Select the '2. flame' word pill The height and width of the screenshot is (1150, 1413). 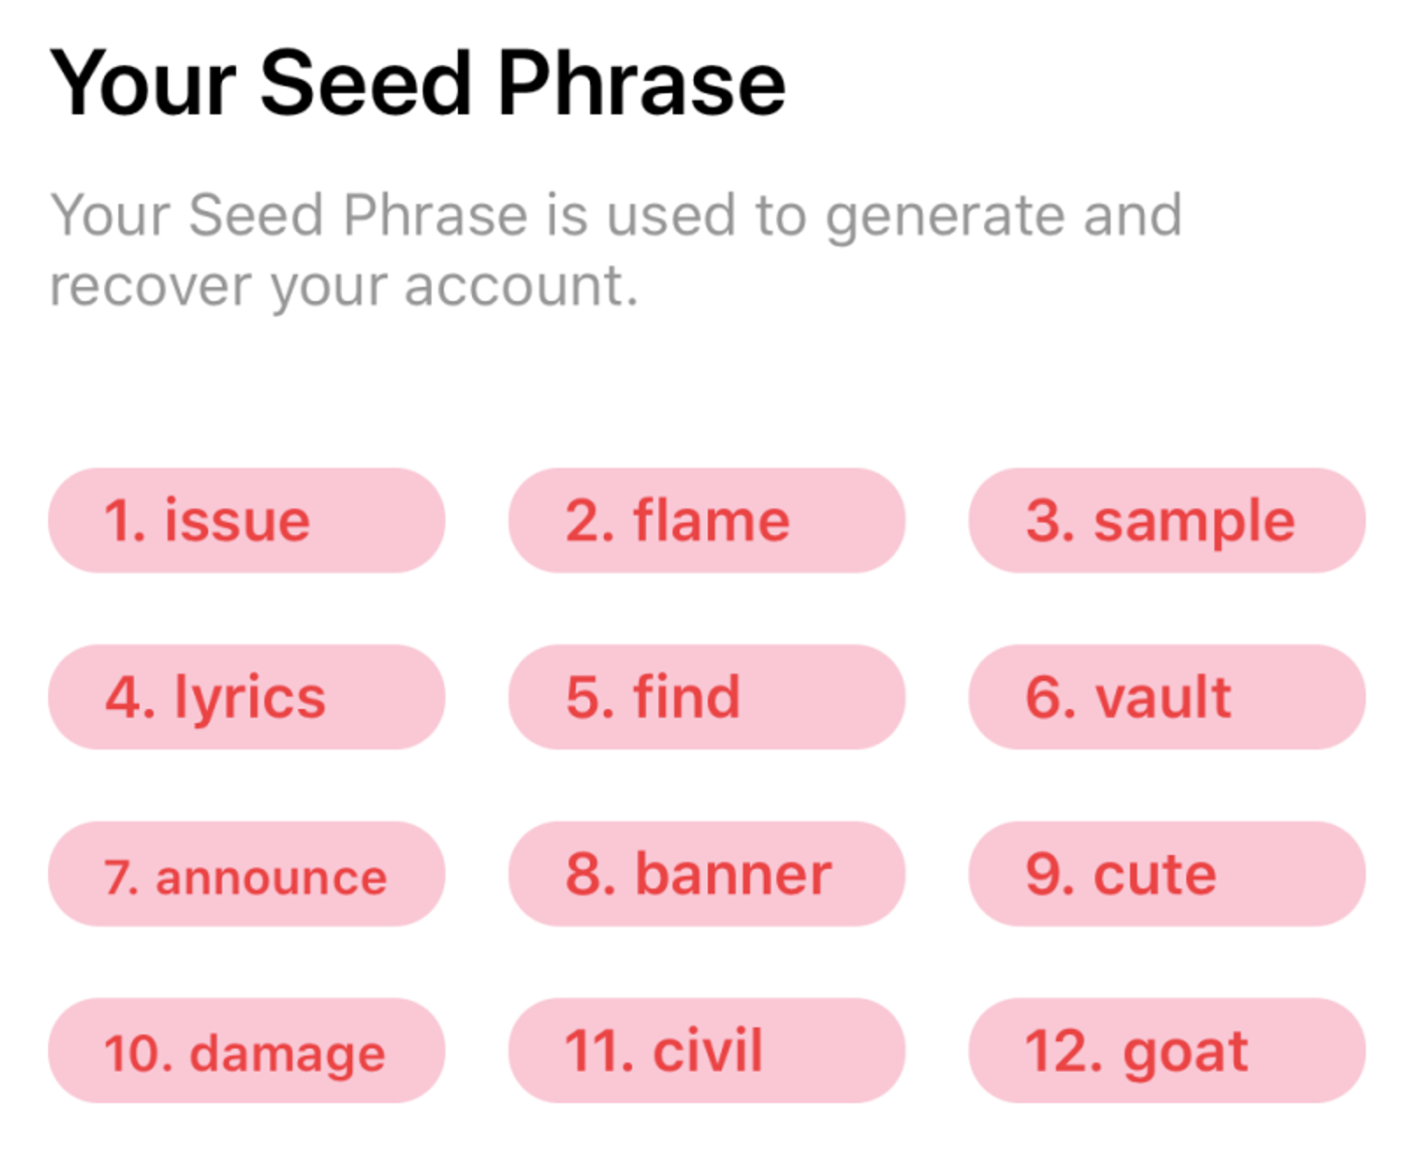(706, 520)
